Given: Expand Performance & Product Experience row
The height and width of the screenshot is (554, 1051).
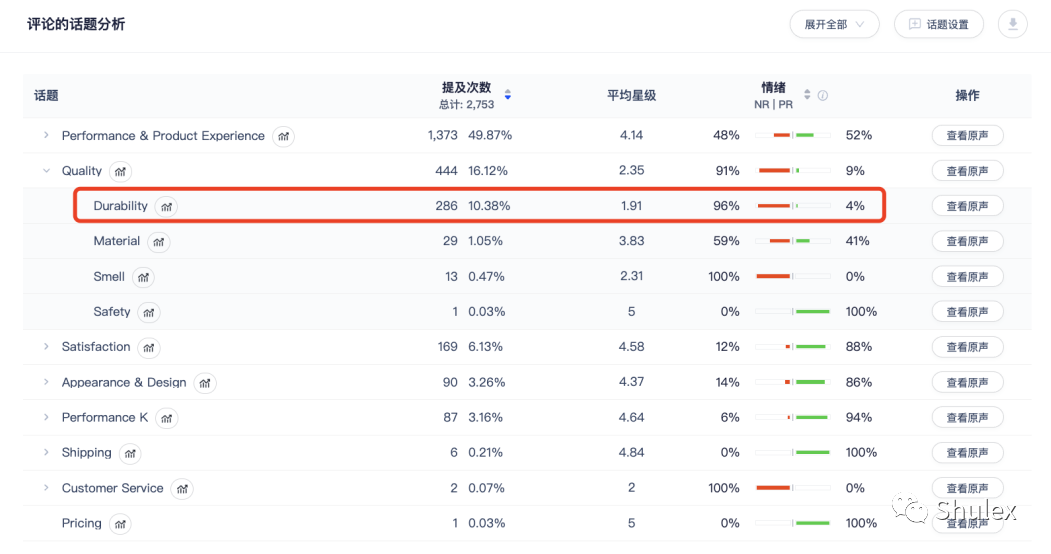Looking at the screenshot, I should 46,135.
